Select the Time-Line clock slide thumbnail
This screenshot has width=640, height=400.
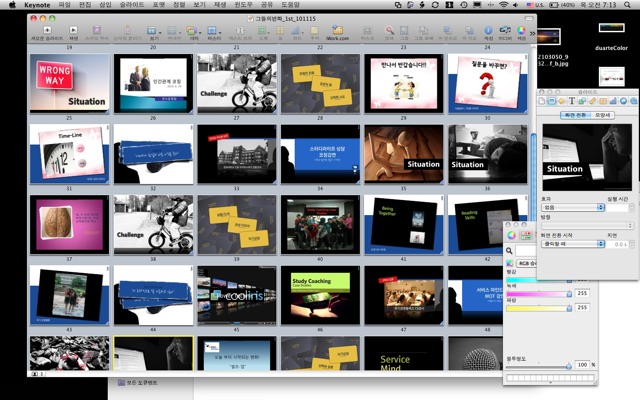pyautogui.click(x=69, y=154)
